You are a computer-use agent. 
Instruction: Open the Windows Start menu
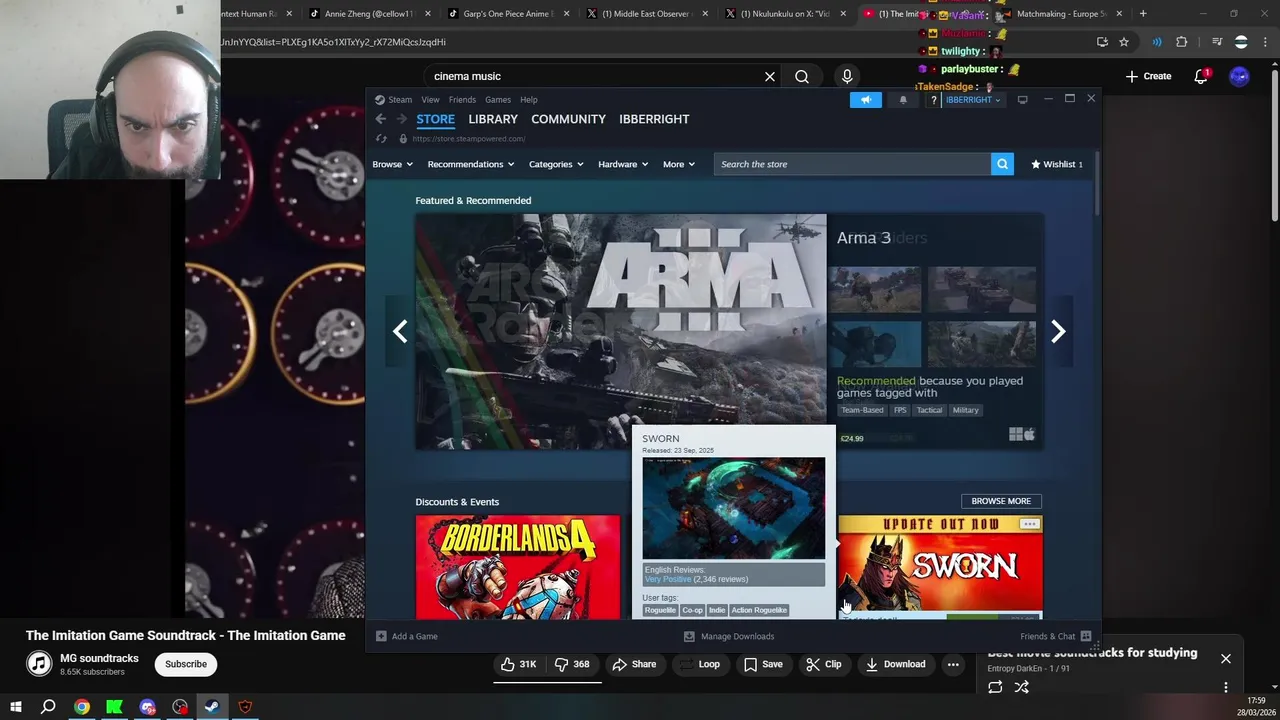pos(16,707)
